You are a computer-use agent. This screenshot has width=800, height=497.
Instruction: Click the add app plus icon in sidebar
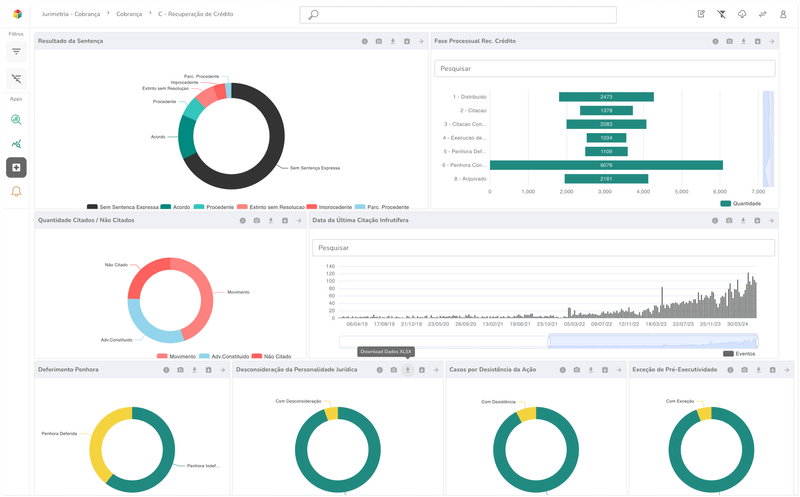pyautogui.click(x=16, y=167)
